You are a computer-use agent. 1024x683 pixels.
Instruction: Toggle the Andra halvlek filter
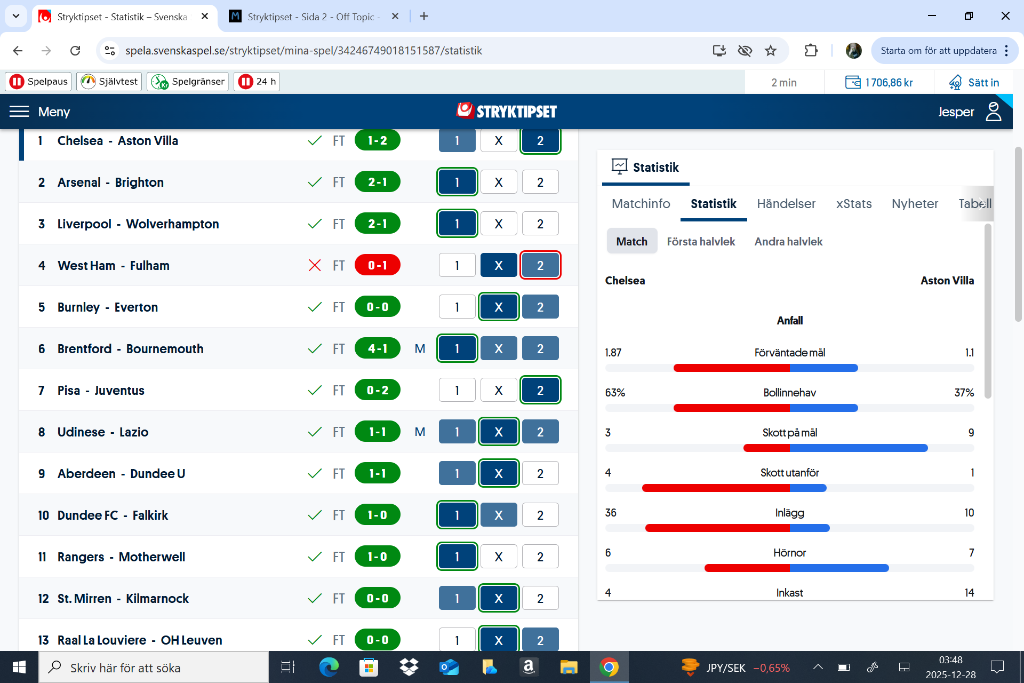pyautogui.click(x=788, y=241)
